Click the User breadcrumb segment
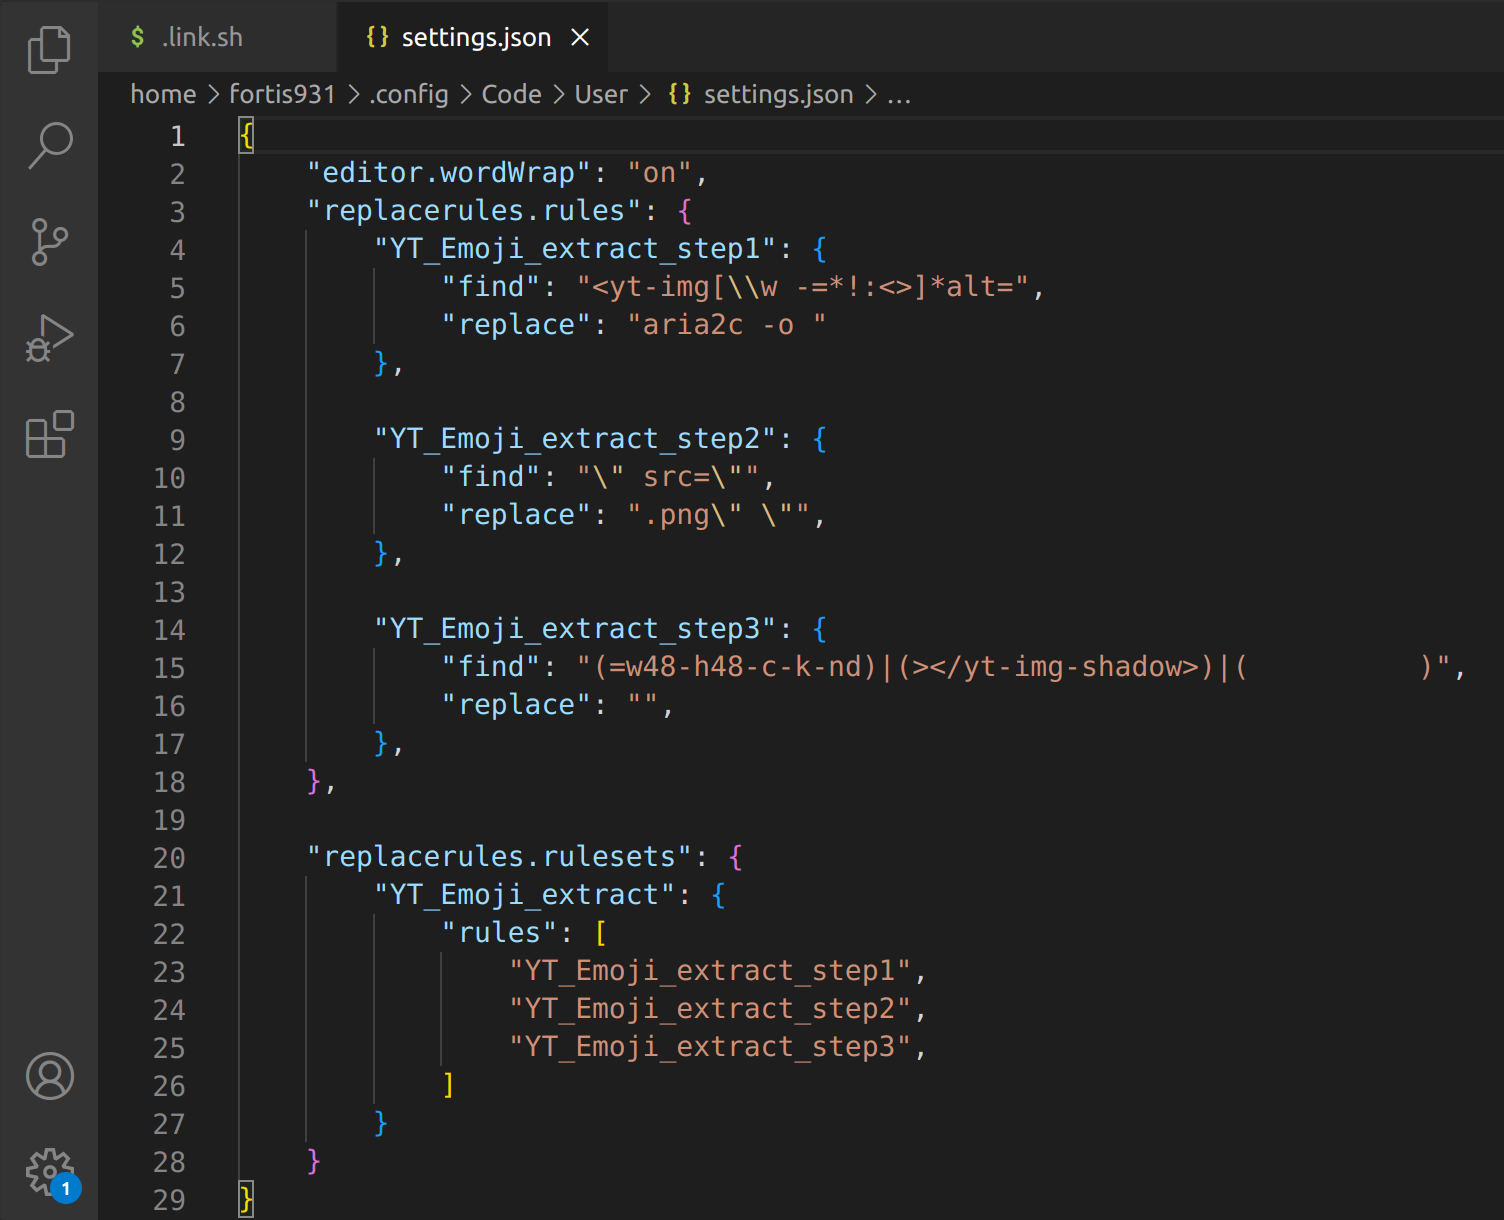The image size is (1504, 1220). [x=601, y=94]
